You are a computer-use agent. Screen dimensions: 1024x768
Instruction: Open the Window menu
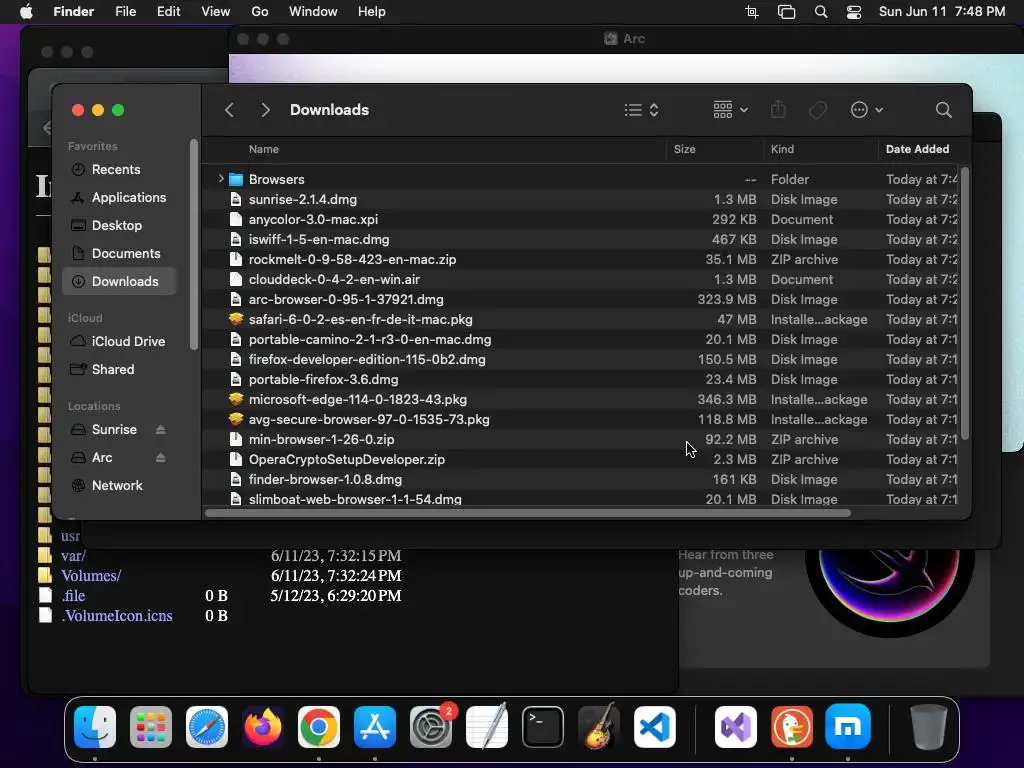[313, 12]
